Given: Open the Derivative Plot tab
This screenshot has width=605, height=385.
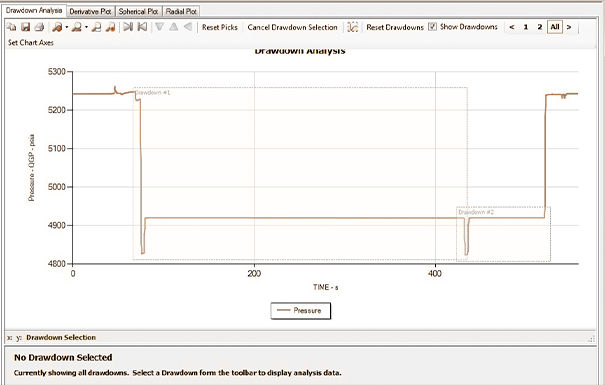Looking at the screenshot, I should pyautogui.click(x=90, y=11).
